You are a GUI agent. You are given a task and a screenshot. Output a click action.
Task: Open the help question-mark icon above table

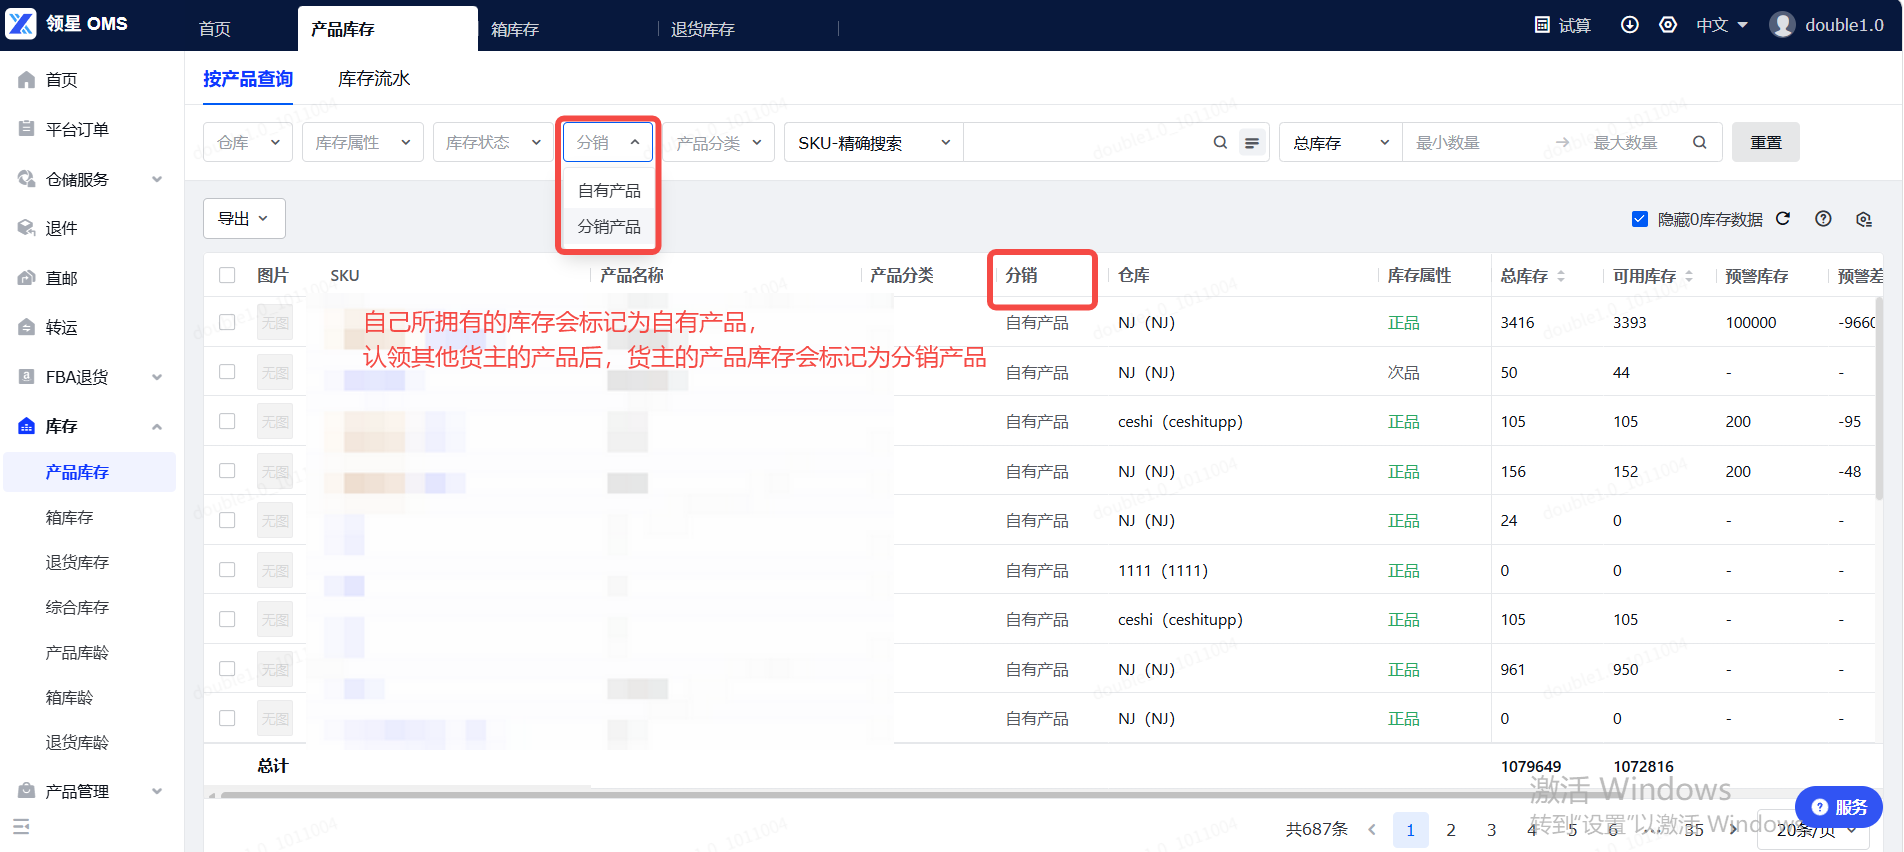(x=1823, y=219)
